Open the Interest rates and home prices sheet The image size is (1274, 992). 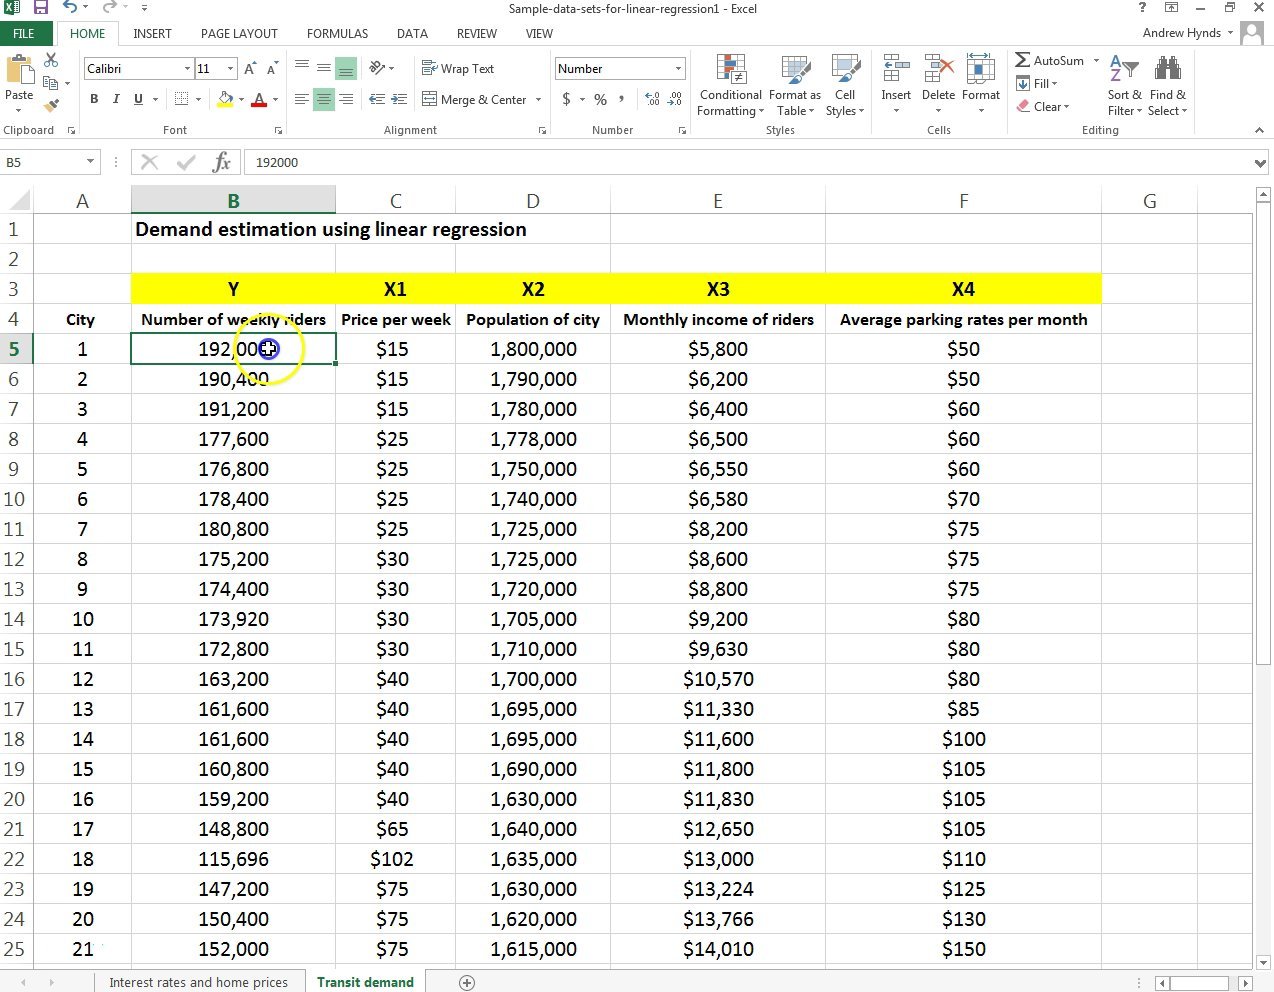pyautogui.click(x=199, y=981)
